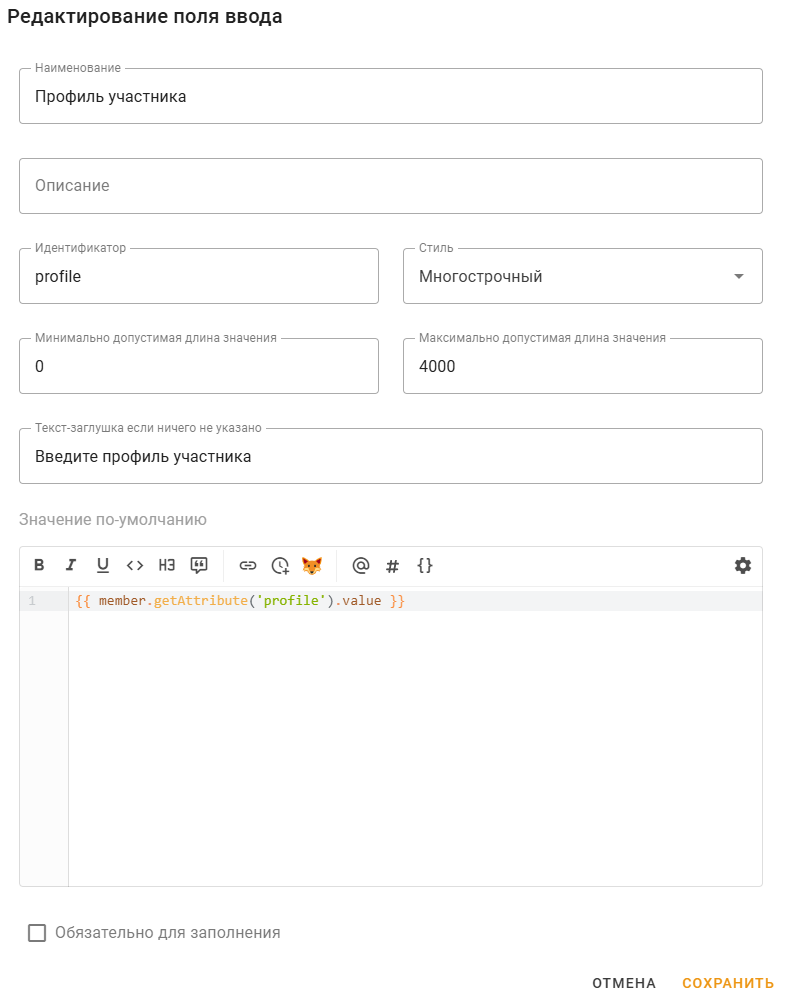Click the Наименование field containing Профиль участника
This screenshot has width=785, height=1001.
390,96
